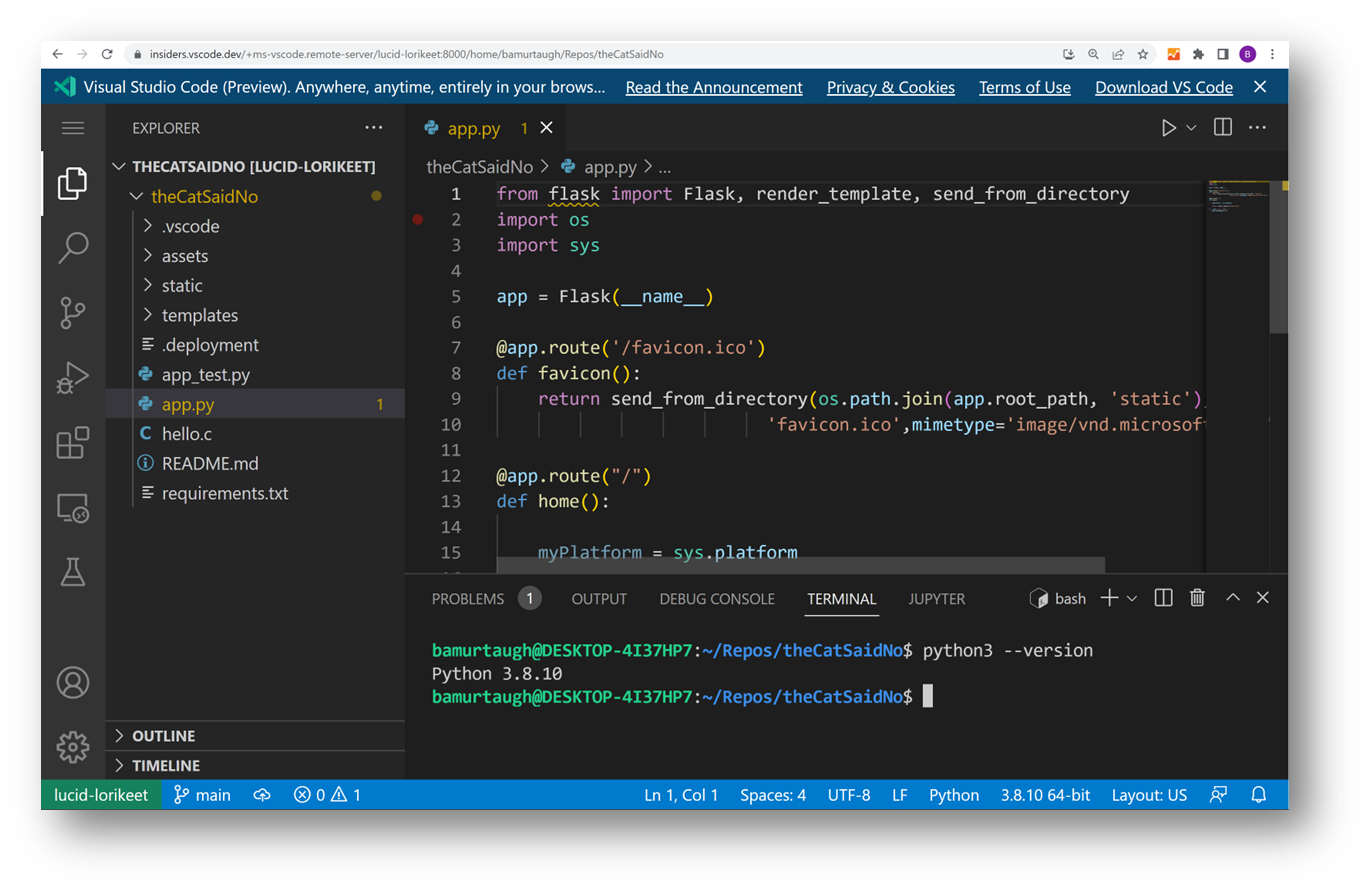Switch to the DEBUG CONSOLE tab
This screenshot has height=893, width=1372.
point(716,598)
